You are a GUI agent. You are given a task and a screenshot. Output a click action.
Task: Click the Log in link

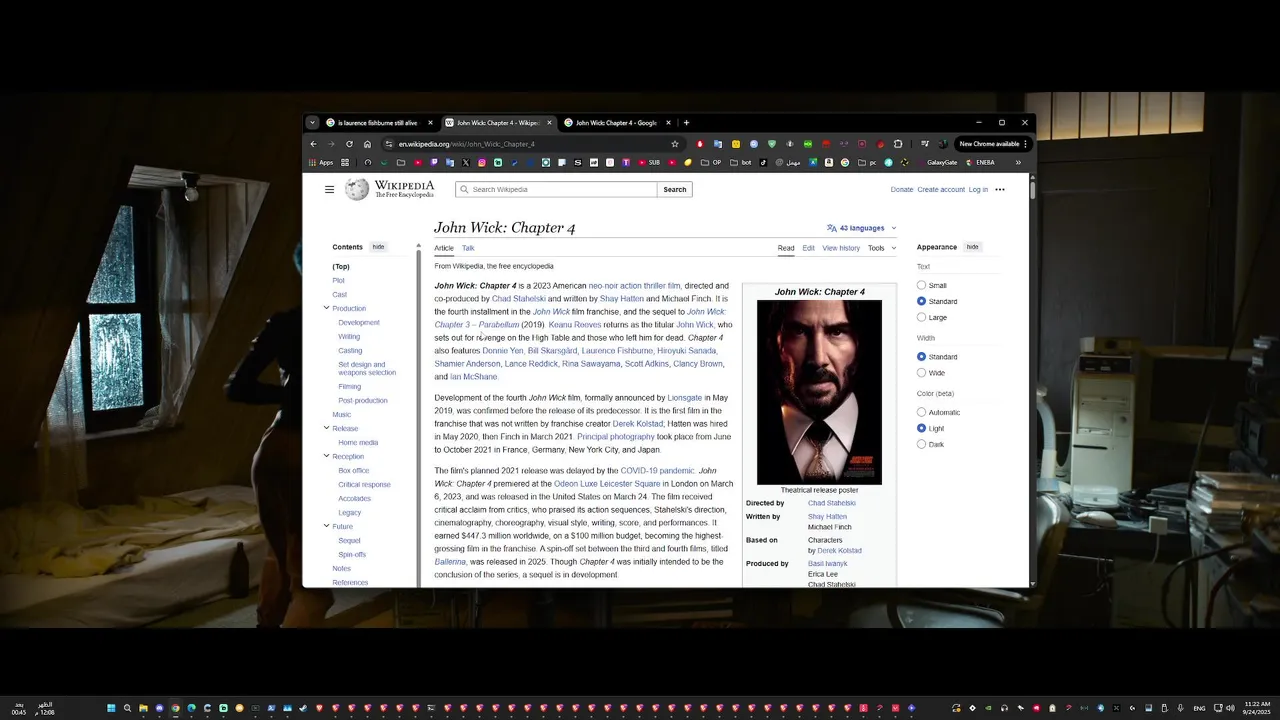978,189
